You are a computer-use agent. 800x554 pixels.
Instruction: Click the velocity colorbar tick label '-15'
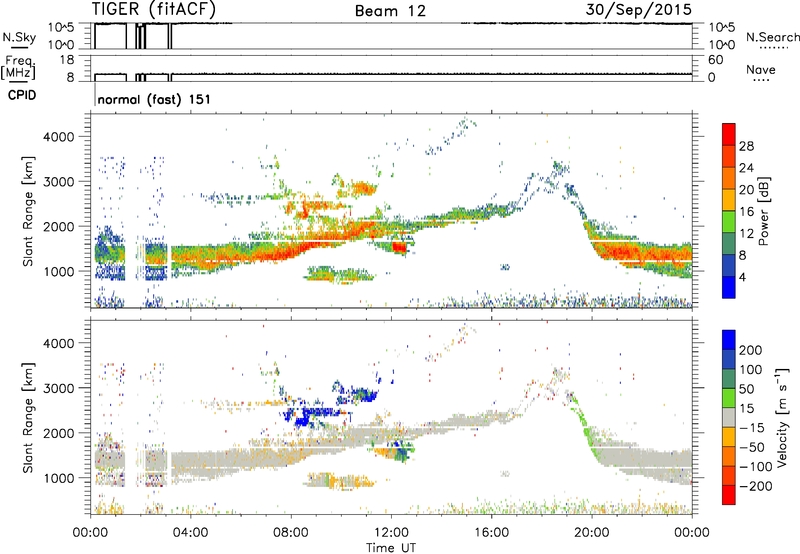pos(752,427)
